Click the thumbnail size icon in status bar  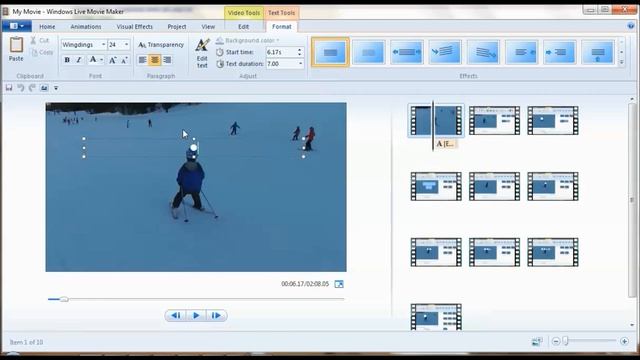tap(537, 342)
